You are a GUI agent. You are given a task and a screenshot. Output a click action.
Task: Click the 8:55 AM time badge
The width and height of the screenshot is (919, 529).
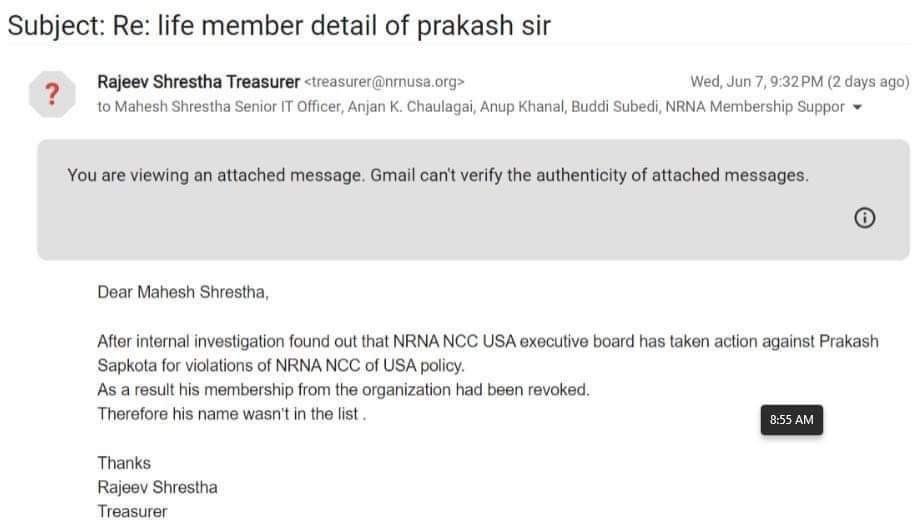pyautogui.click(x=791, y=420)
